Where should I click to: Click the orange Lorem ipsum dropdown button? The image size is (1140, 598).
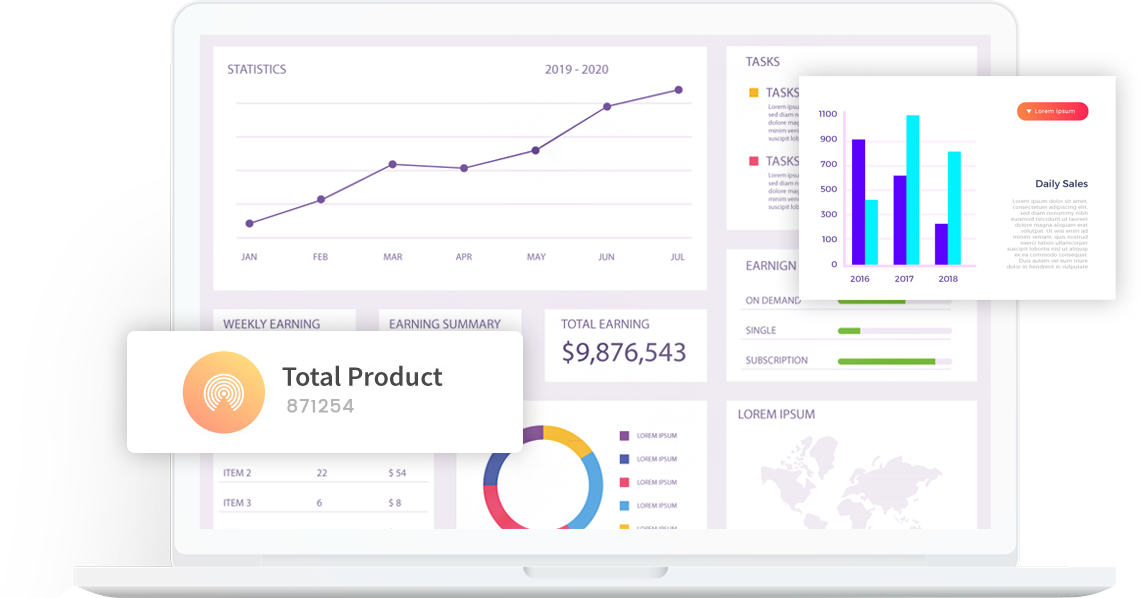1052,111
